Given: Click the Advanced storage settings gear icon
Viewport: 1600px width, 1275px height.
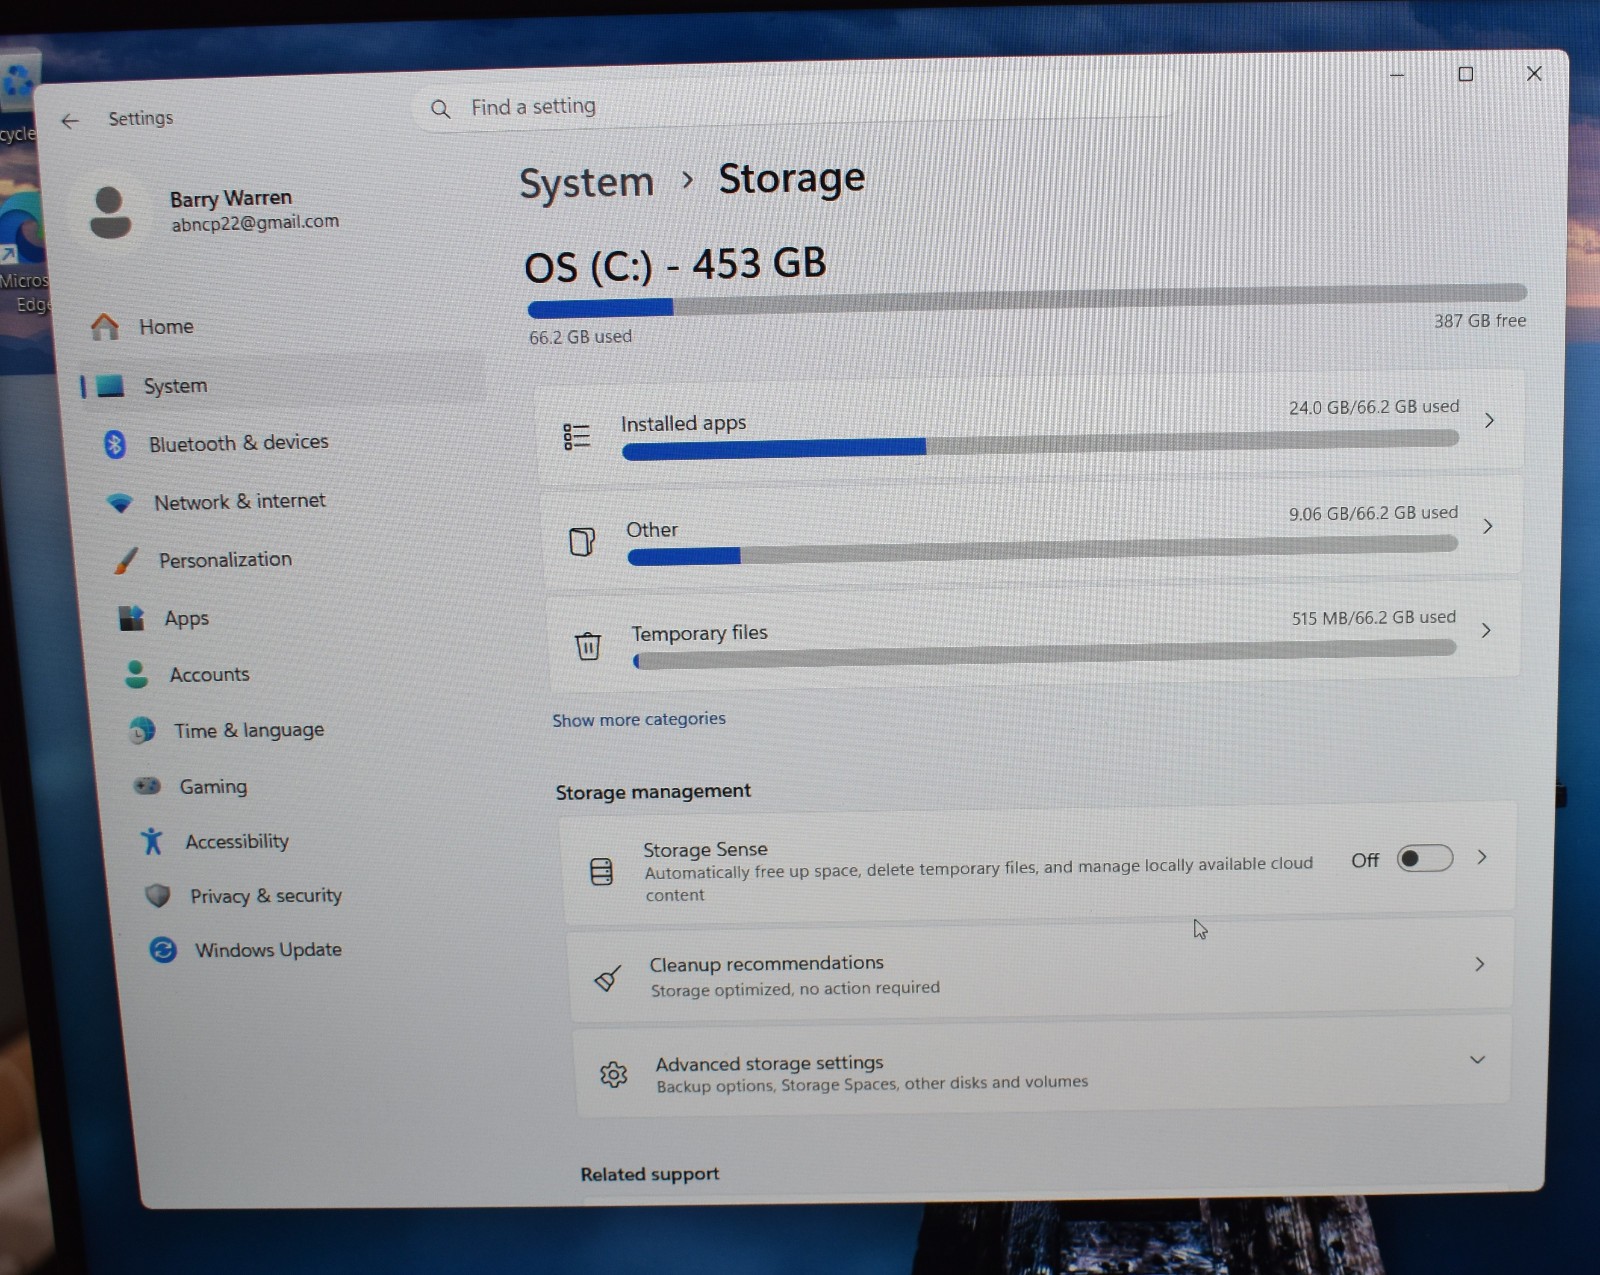Looking at the screenshot, I should click(614, 1075).
